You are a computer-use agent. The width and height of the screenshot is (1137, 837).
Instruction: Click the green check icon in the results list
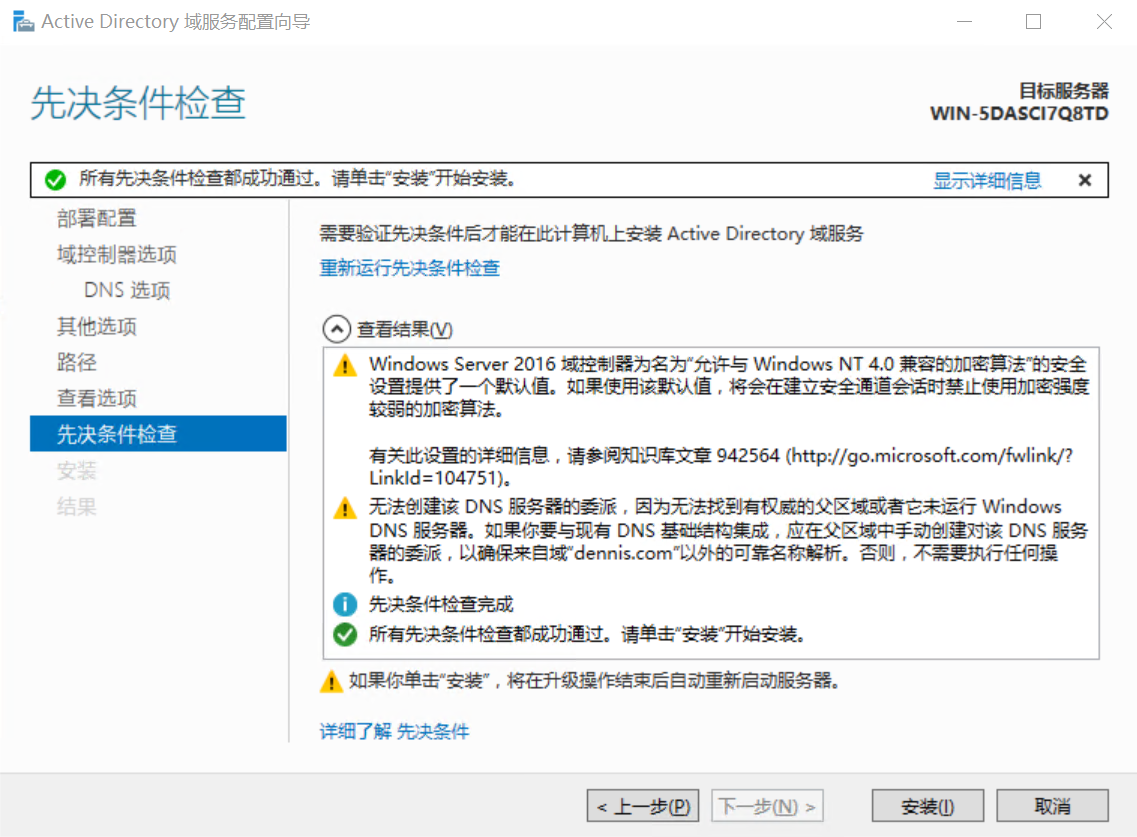345,634
